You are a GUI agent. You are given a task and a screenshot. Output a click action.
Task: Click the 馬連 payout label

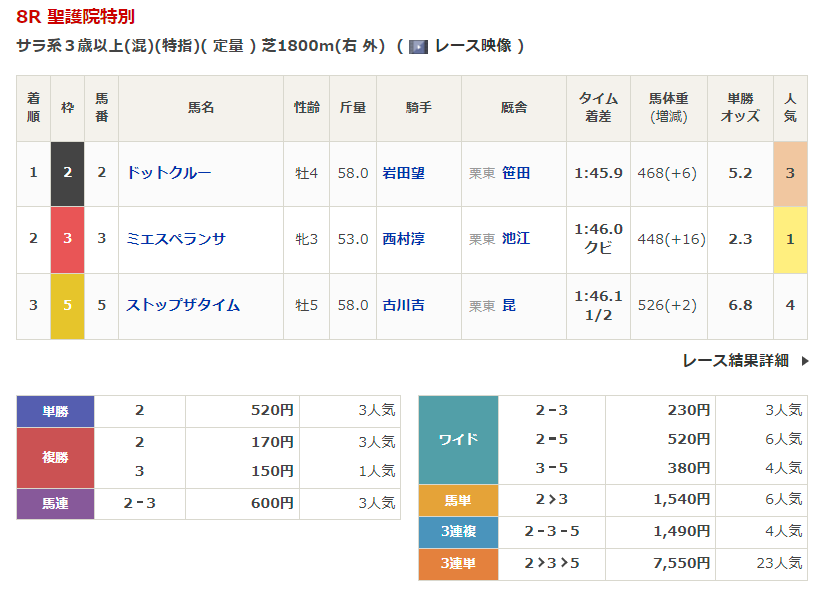tap(55, 504)
